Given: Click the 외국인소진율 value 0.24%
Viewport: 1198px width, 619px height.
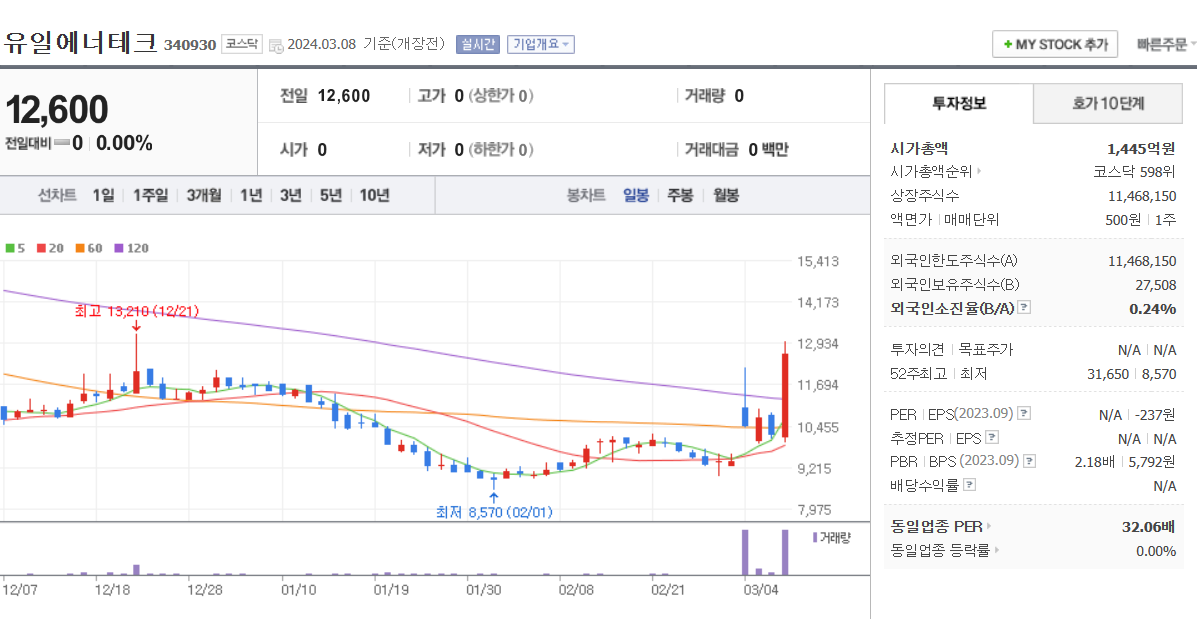Looking at the screenshot, I should 1153,309.
